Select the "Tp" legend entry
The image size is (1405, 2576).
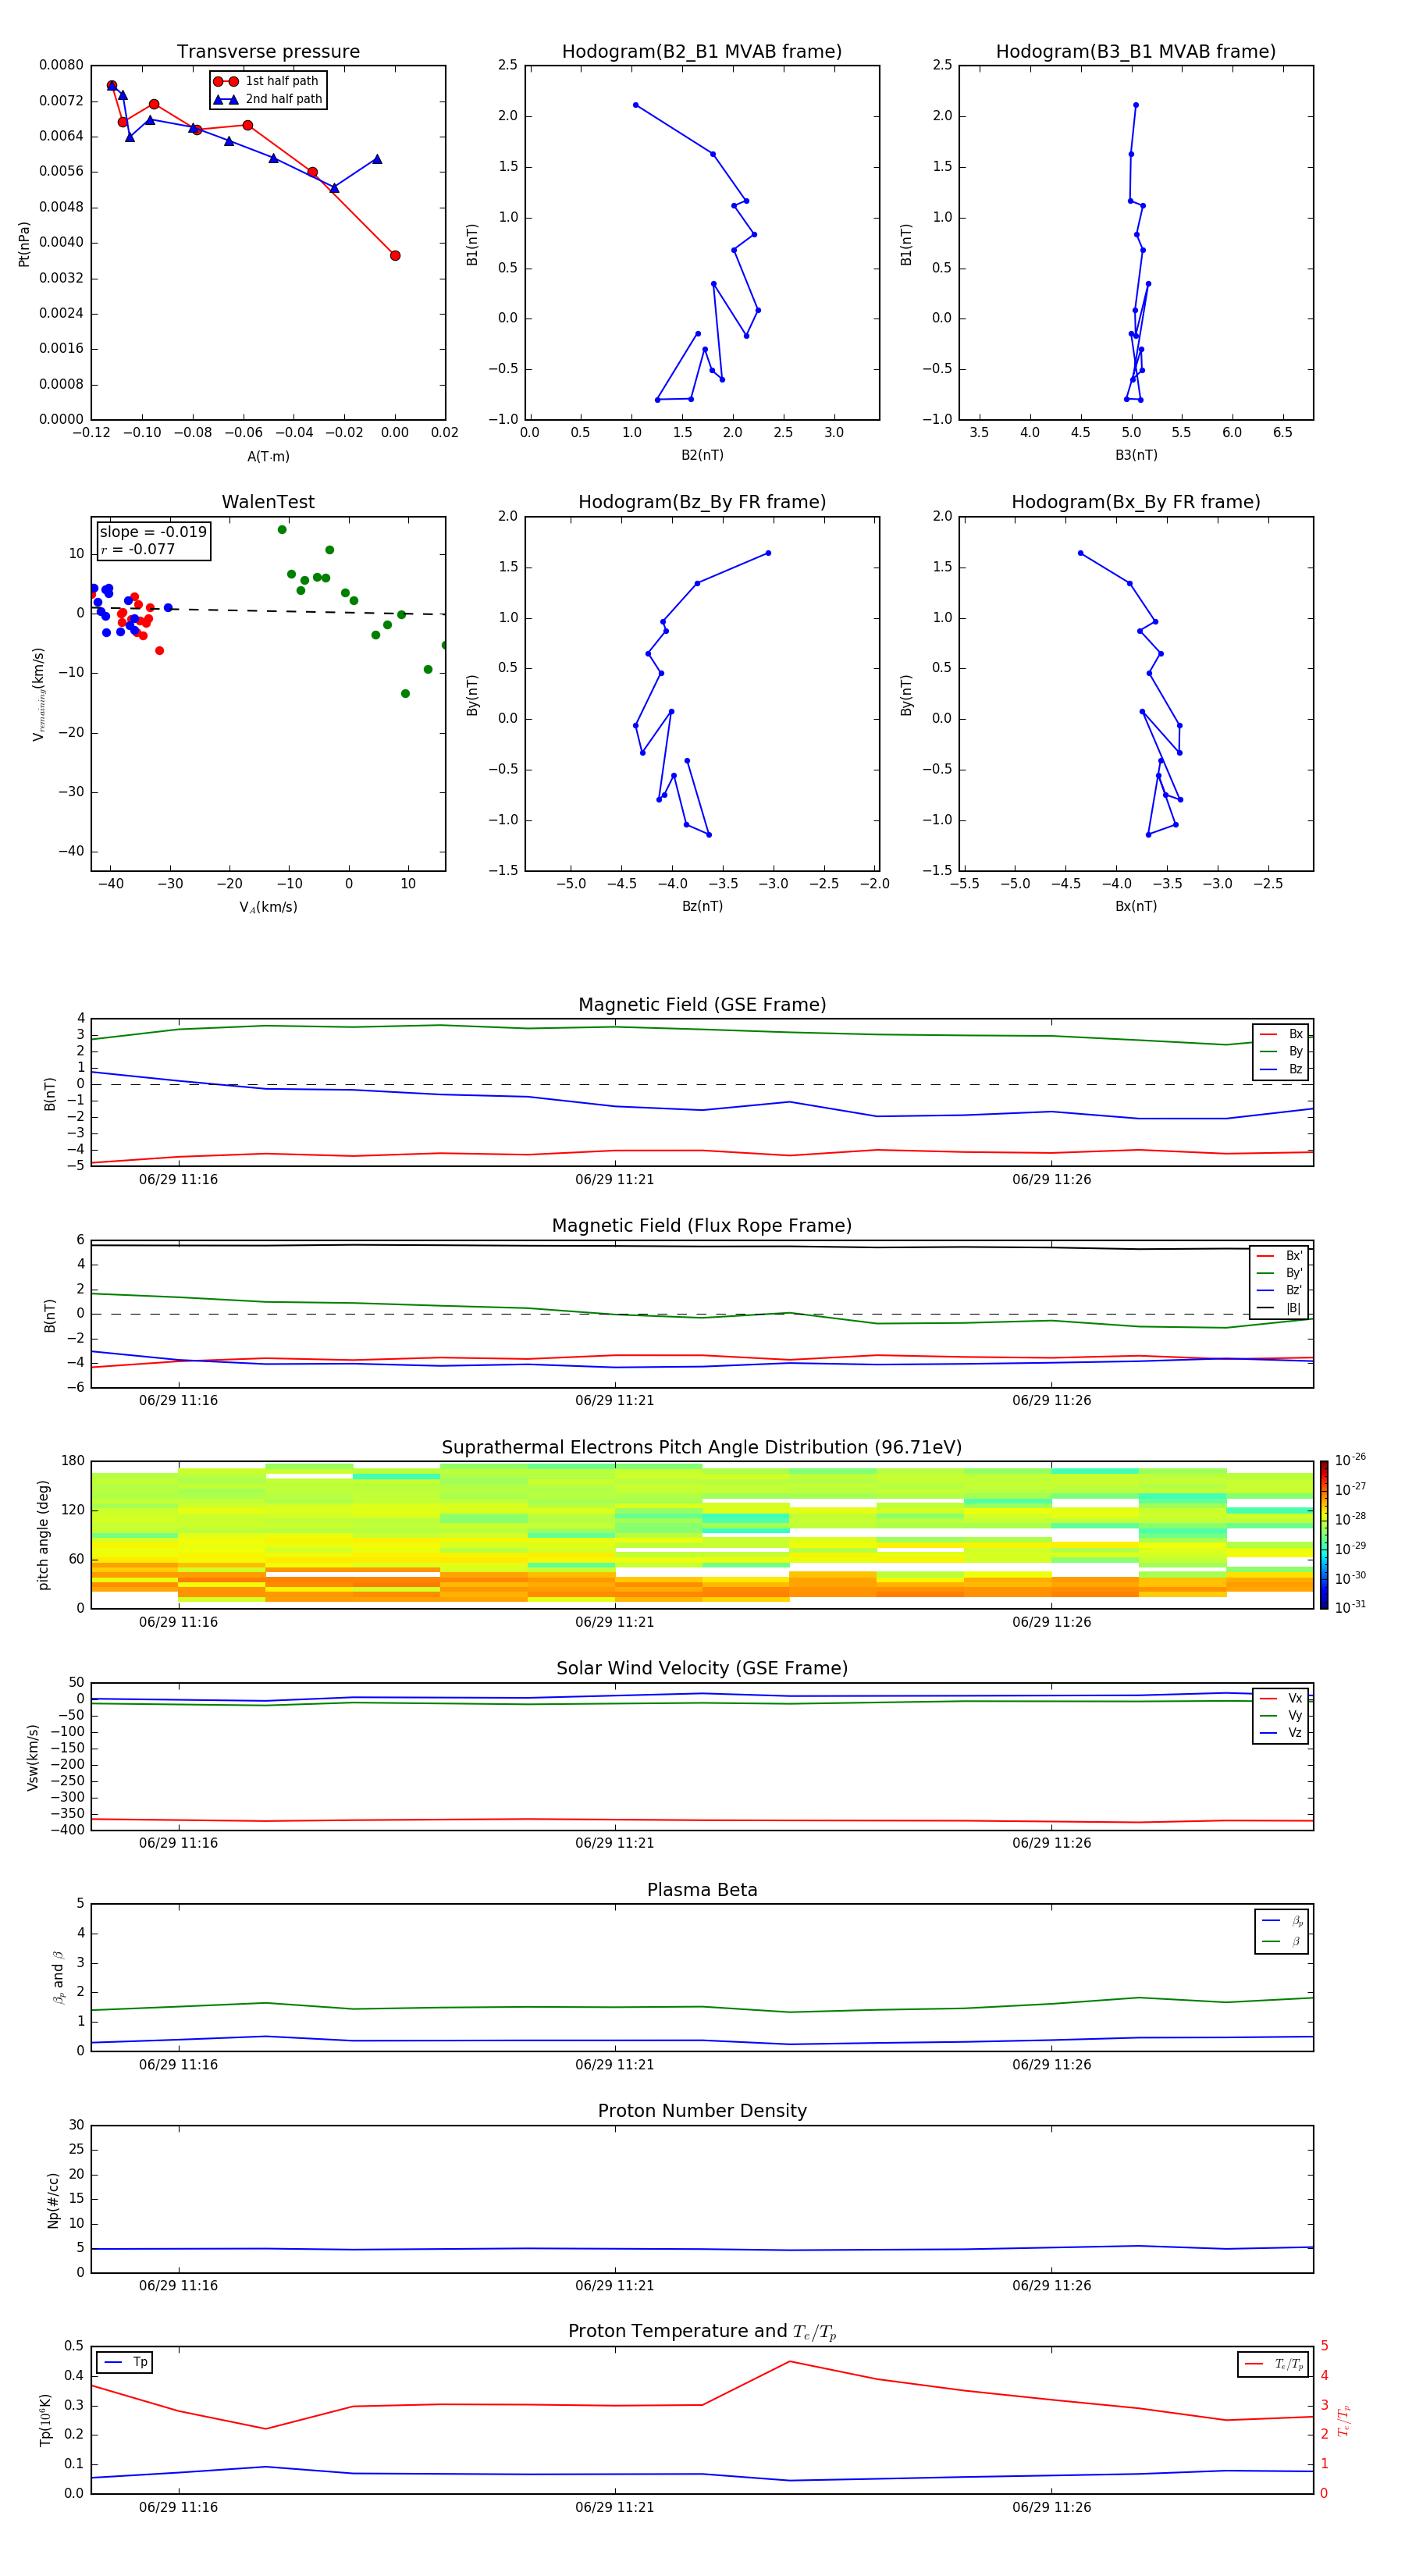tap(125, 2362)
